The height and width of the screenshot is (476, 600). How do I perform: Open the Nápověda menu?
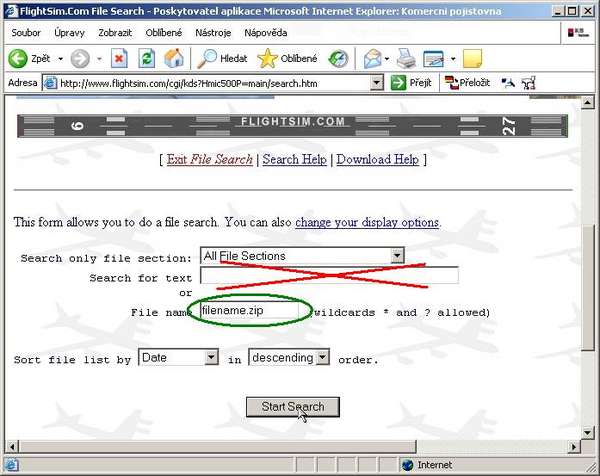pos(266,33)
